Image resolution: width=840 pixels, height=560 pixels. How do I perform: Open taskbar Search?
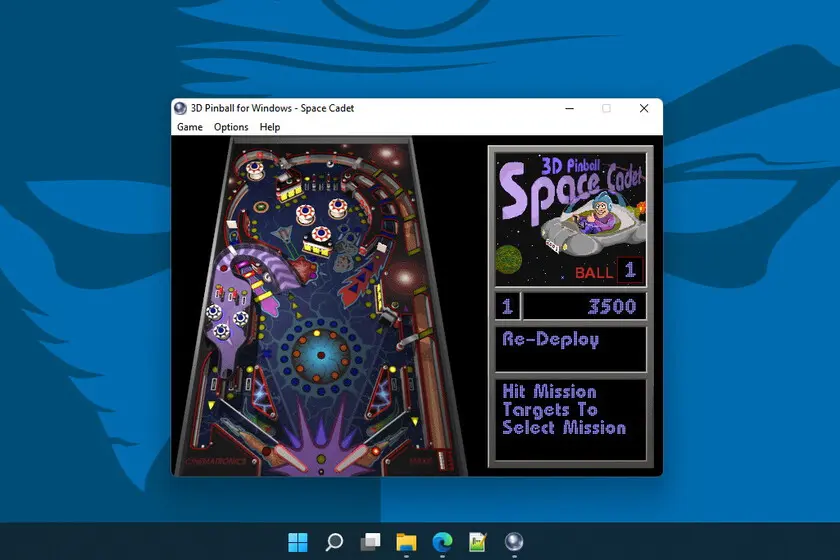click(x=334, y=542)
